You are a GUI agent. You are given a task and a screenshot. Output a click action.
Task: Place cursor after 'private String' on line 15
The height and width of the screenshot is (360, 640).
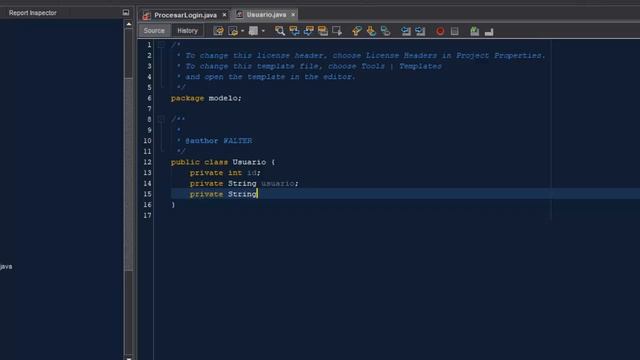[x=258, y=194]
